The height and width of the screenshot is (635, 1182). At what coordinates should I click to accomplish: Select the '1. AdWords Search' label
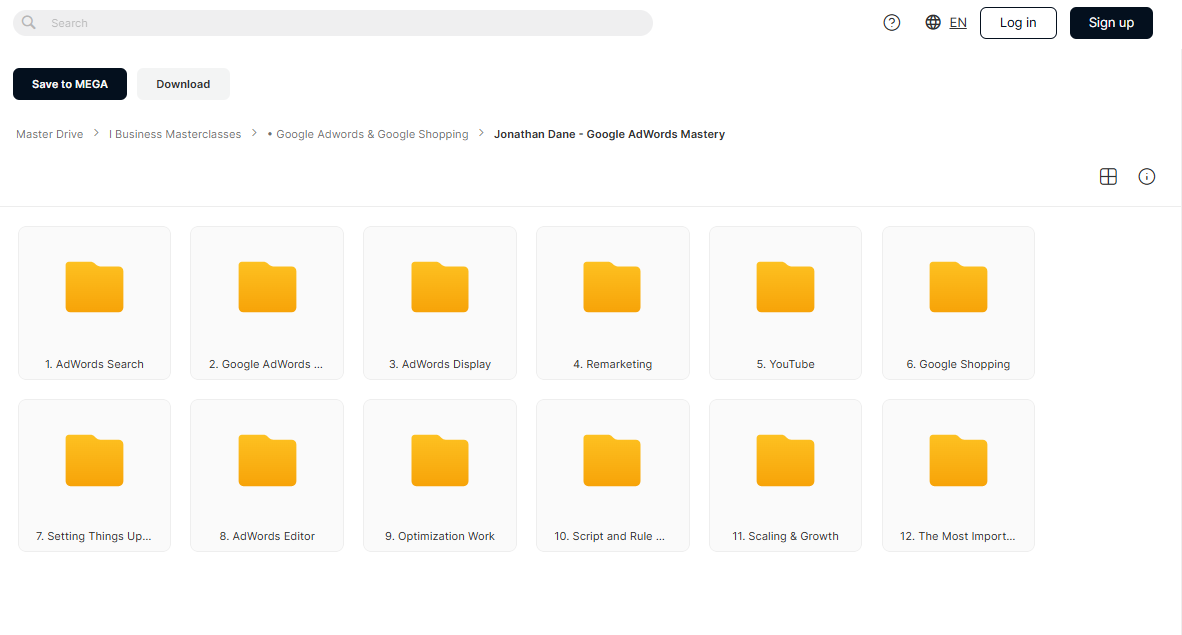coord(94,364)
